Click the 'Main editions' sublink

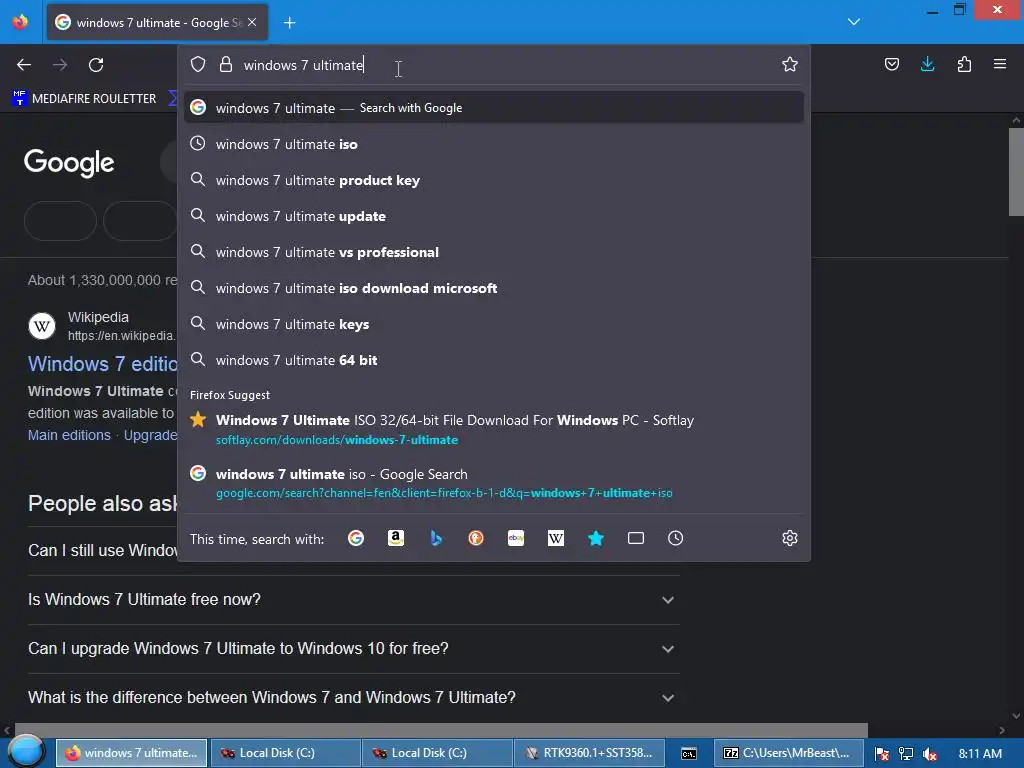[69, 435]
